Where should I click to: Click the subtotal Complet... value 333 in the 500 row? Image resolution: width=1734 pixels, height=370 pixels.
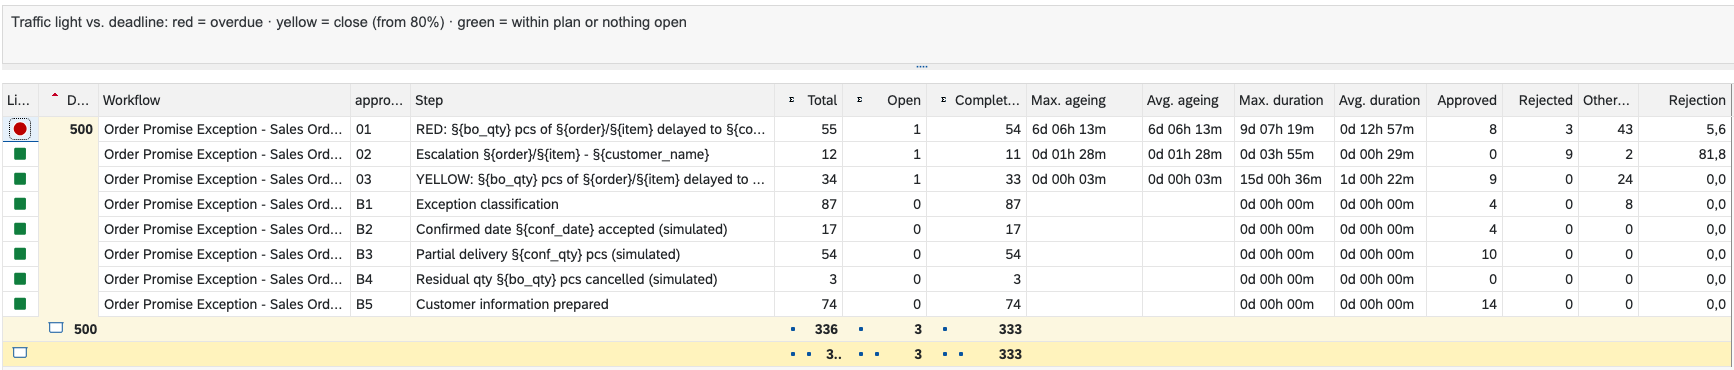[1010, 329]
